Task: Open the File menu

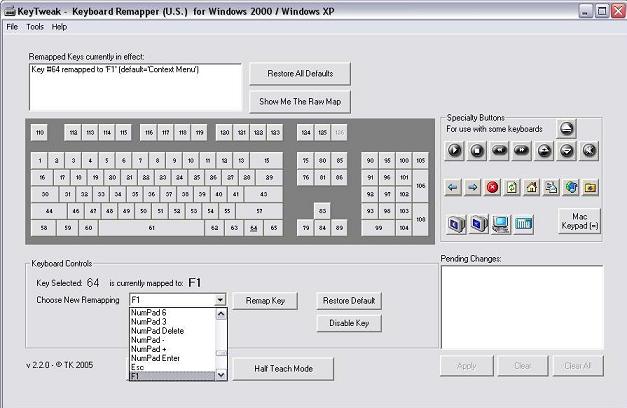Action: [x=12, y=27]
